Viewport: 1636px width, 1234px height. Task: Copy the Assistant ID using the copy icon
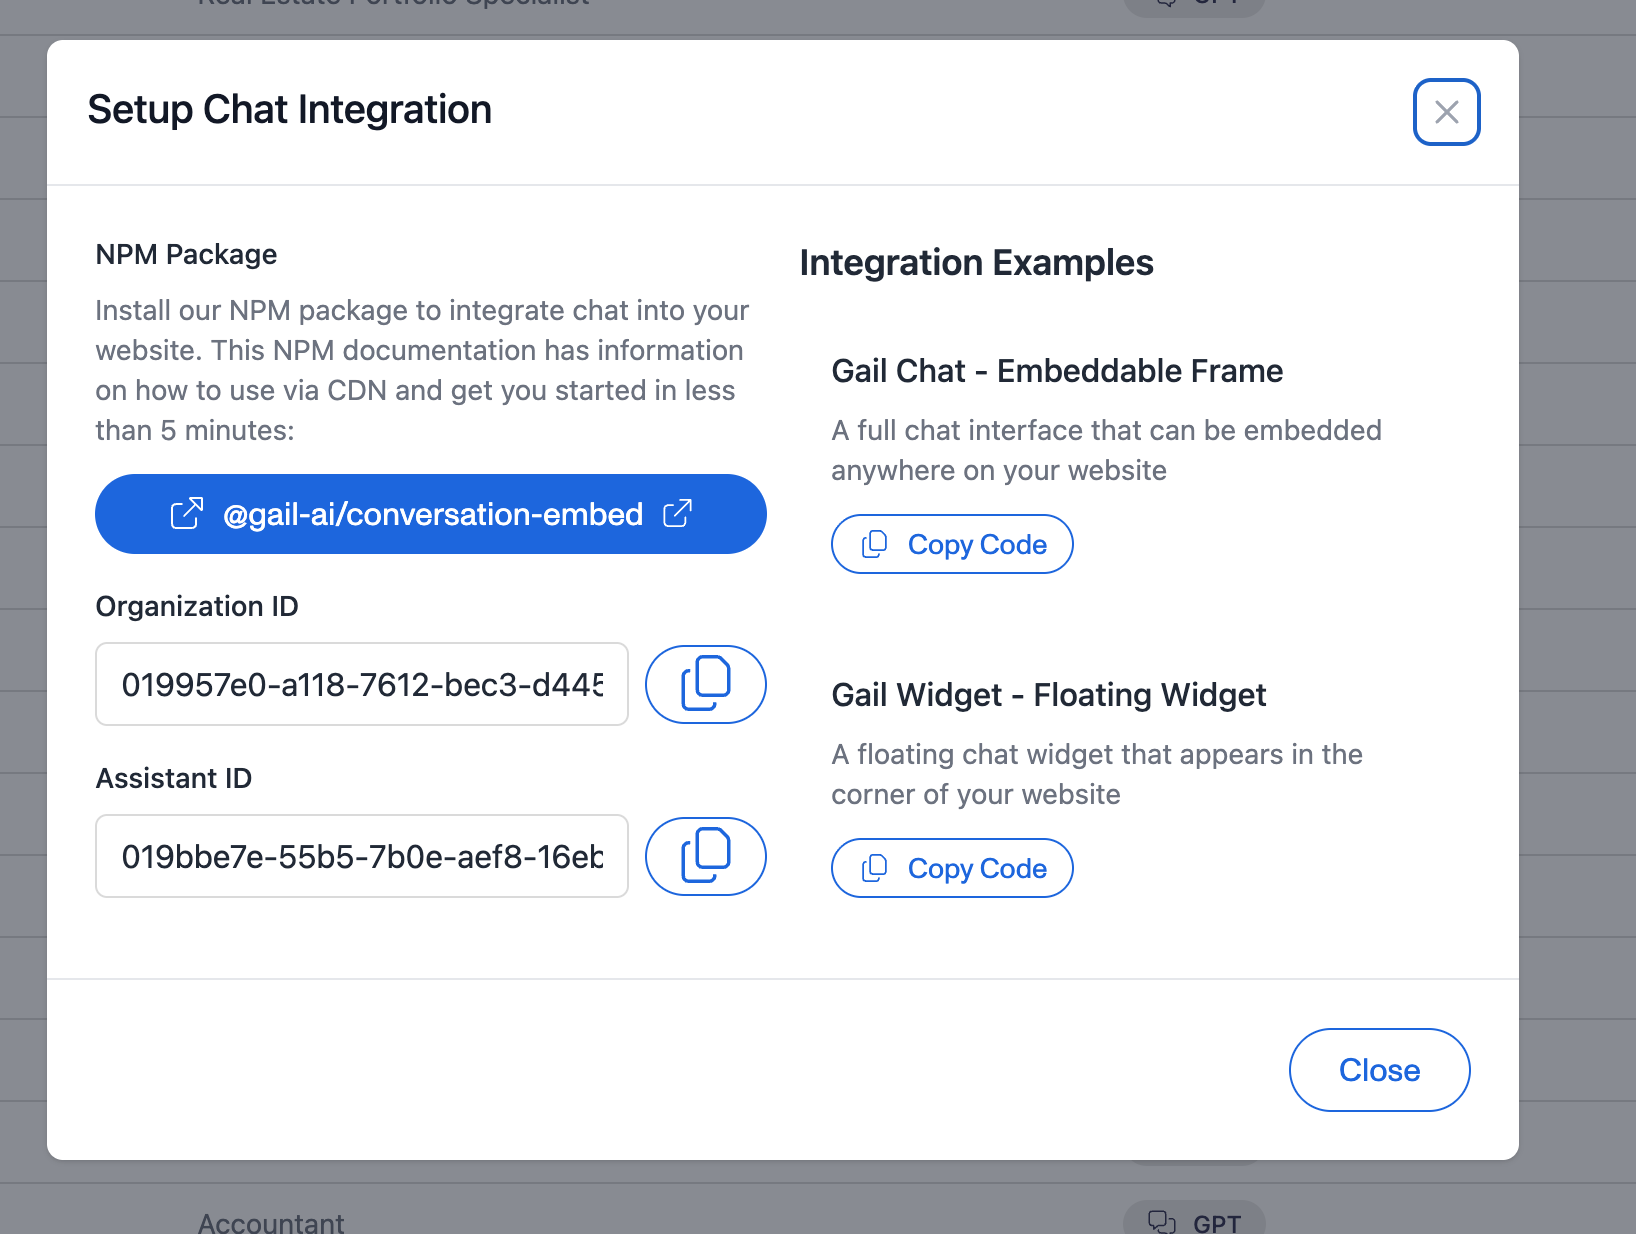coord(705,856)
